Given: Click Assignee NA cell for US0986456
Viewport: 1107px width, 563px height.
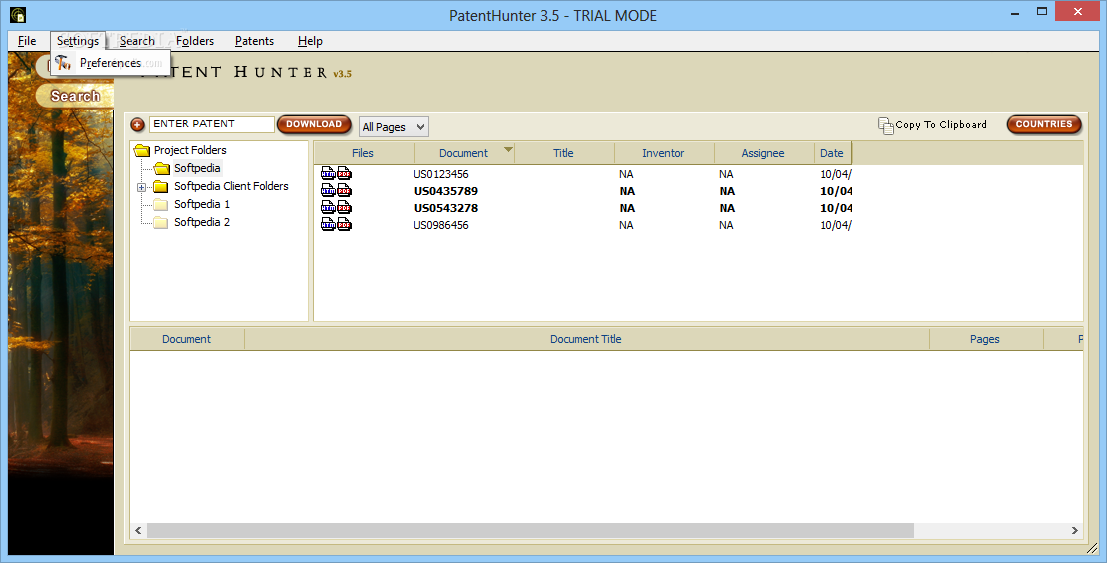Looking at the screenshot, I should click(x=726, y=225).
